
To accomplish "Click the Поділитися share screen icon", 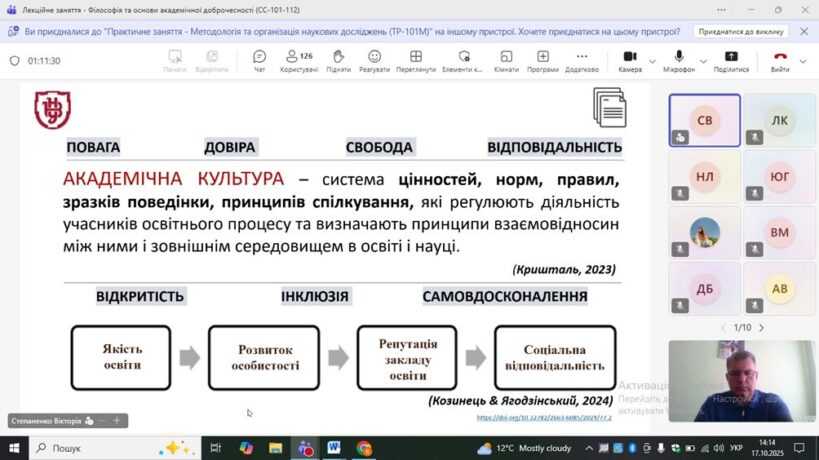I will click(731, 60).
